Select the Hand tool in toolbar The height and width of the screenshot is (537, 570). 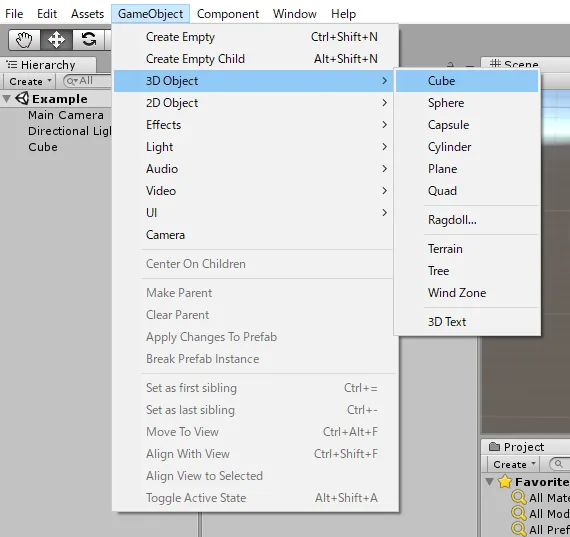pyautogui.click(x=24, y=40)
